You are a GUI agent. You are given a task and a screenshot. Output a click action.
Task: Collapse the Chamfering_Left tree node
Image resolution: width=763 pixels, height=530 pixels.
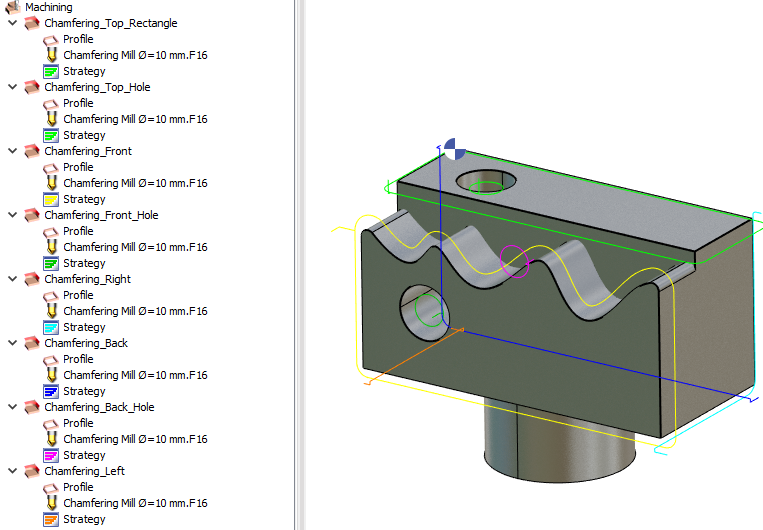[x=13, y=471]
